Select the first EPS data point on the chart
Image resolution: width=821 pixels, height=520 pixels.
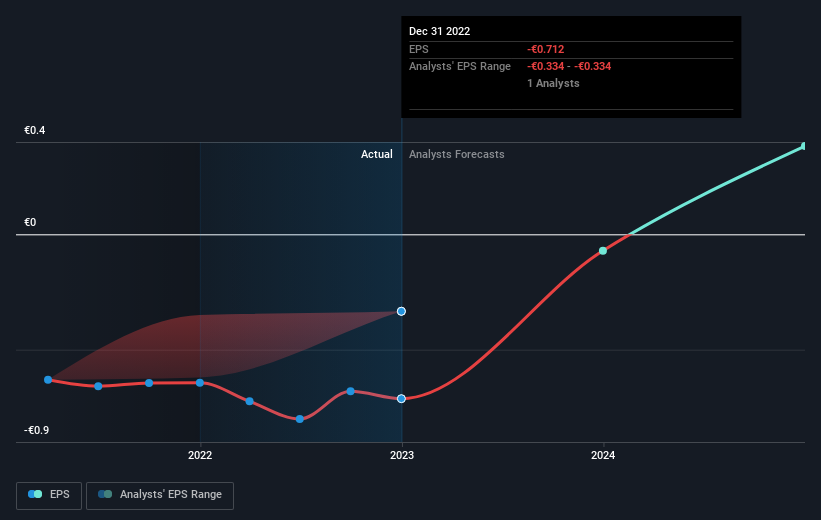point(48,380)
